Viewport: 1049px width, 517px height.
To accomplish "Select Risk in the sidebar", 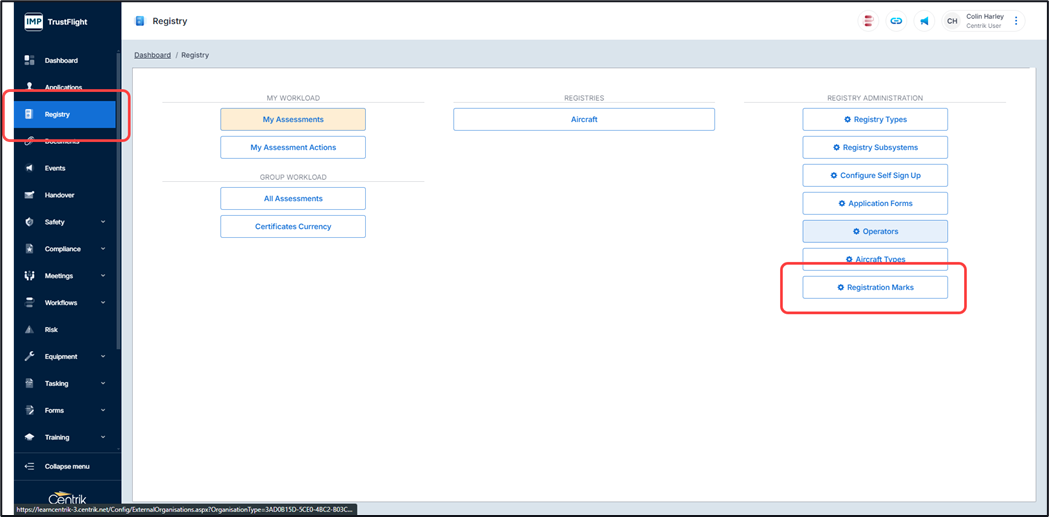I will pos(65,330).
